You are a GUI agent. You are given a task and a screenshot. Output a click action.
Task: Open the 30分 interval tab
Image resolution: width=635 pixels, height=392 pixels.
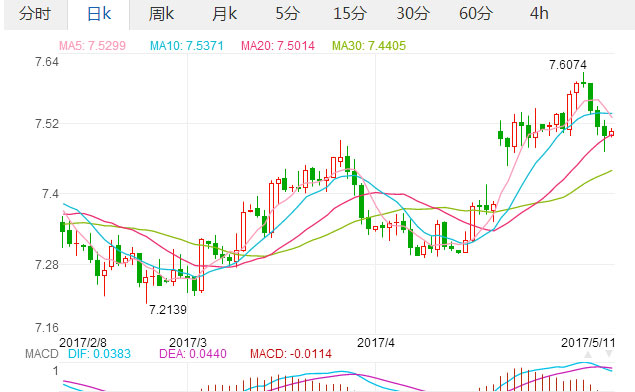413,14
